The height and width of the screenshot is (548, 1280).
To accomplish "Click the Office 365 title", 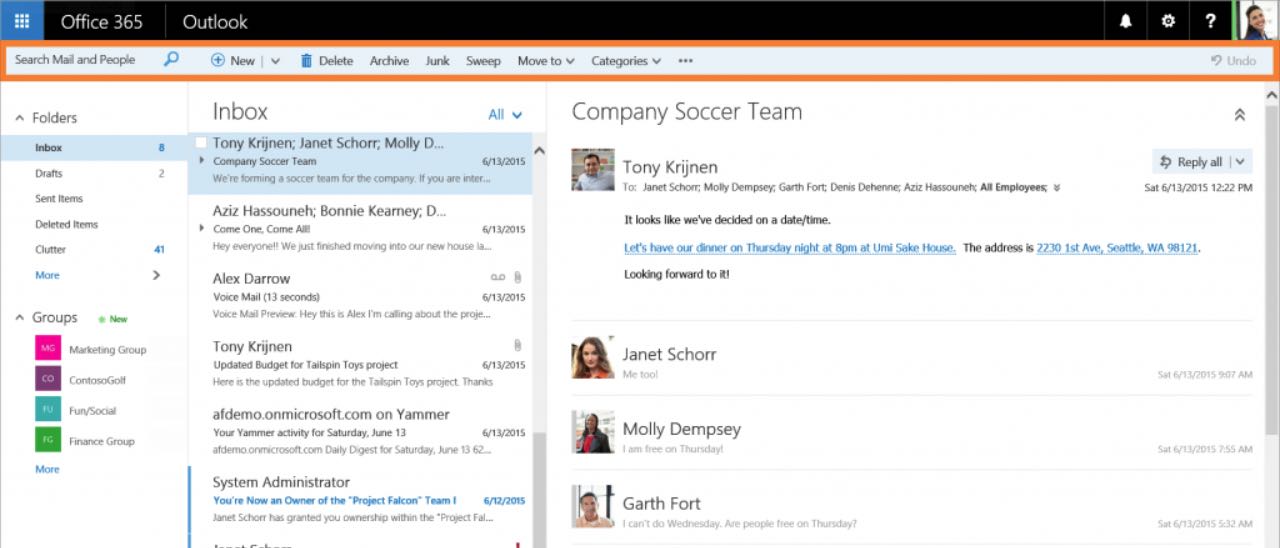I will (x=101, y=21).
